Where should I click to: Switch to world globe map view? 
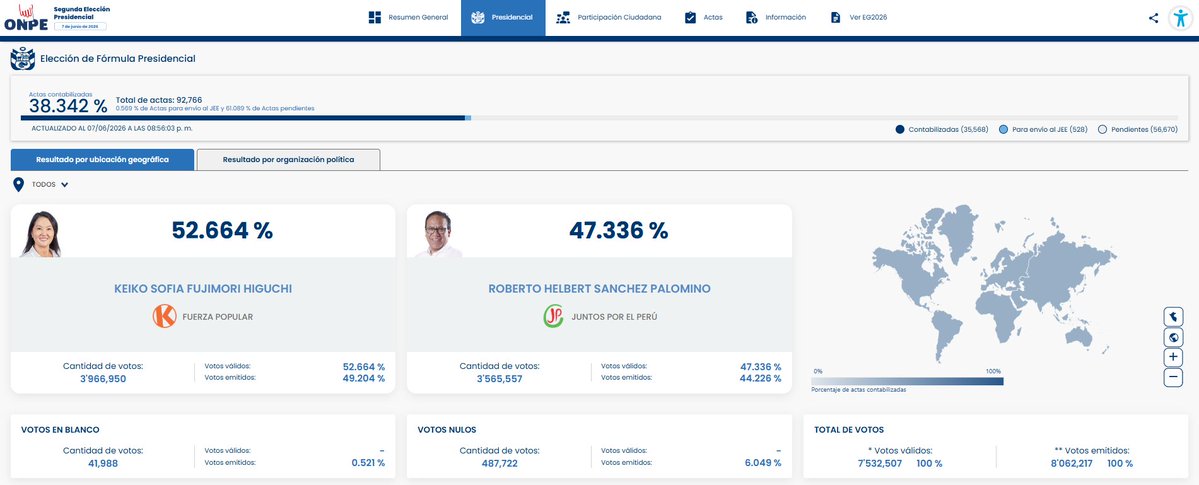click(1173, 337)
